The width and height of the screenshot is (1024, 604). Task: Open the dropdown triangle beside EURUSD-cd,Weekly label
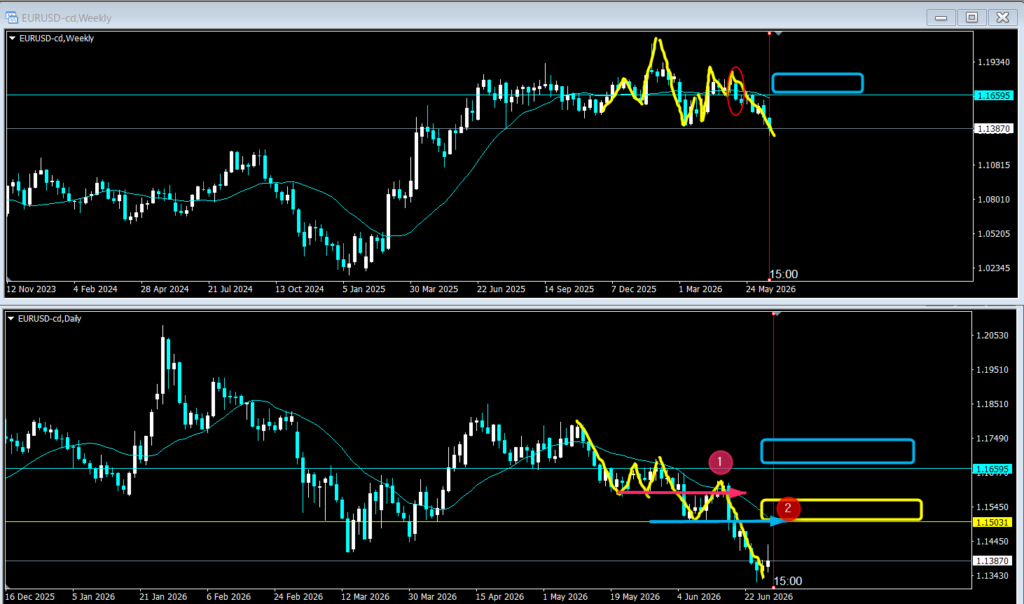click(12, 39)
